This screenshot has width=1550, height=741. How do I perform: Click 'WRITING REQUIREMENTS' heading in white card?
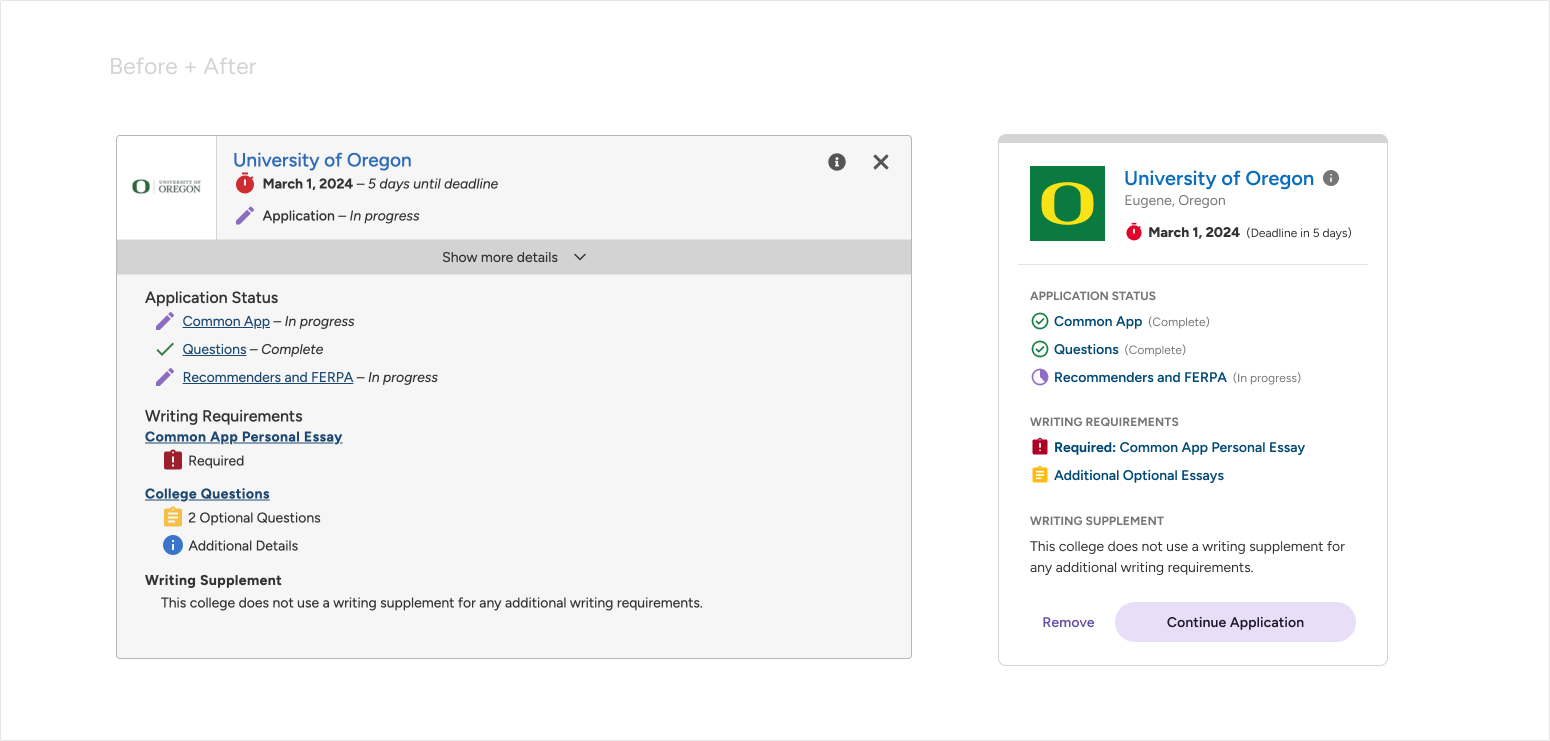click(x=1104, y=422)
